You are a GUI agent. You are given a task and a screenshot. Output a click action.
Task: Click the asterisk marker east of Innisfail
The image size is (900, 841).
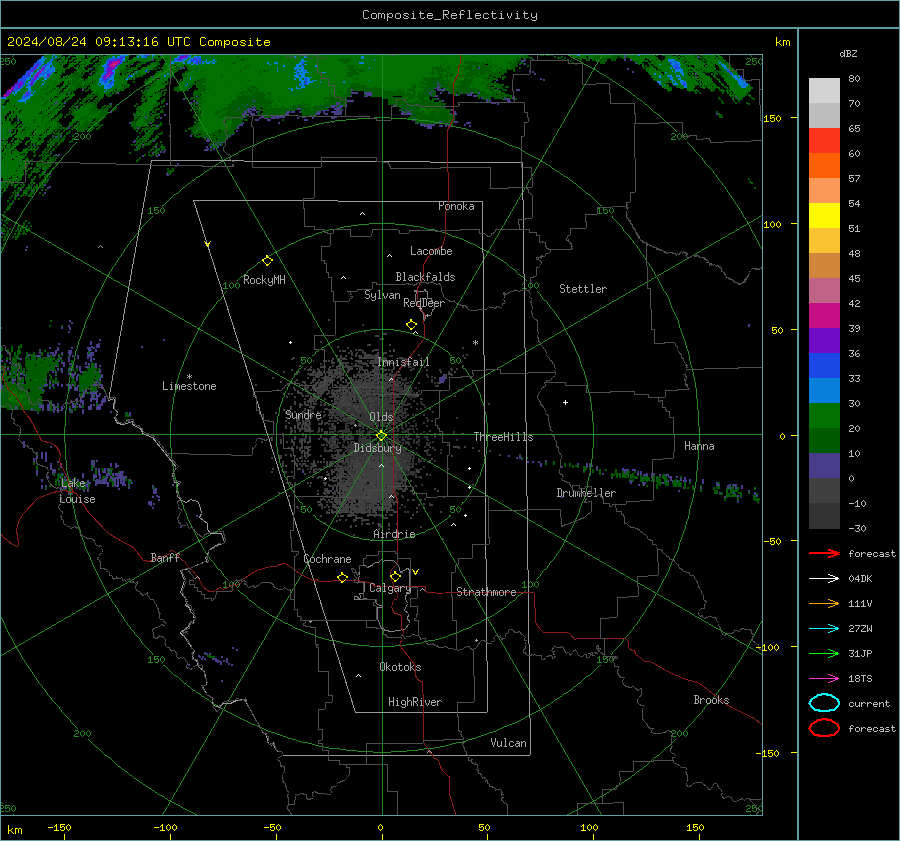[x=475, y=343]
